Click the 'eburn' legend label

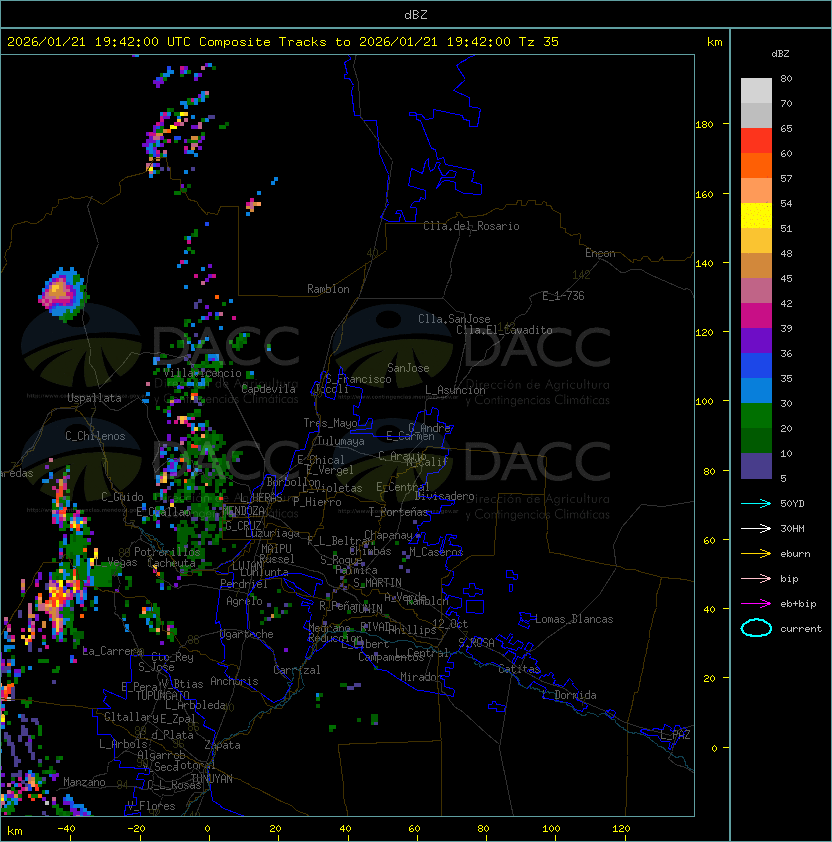[x=795, y=554]
